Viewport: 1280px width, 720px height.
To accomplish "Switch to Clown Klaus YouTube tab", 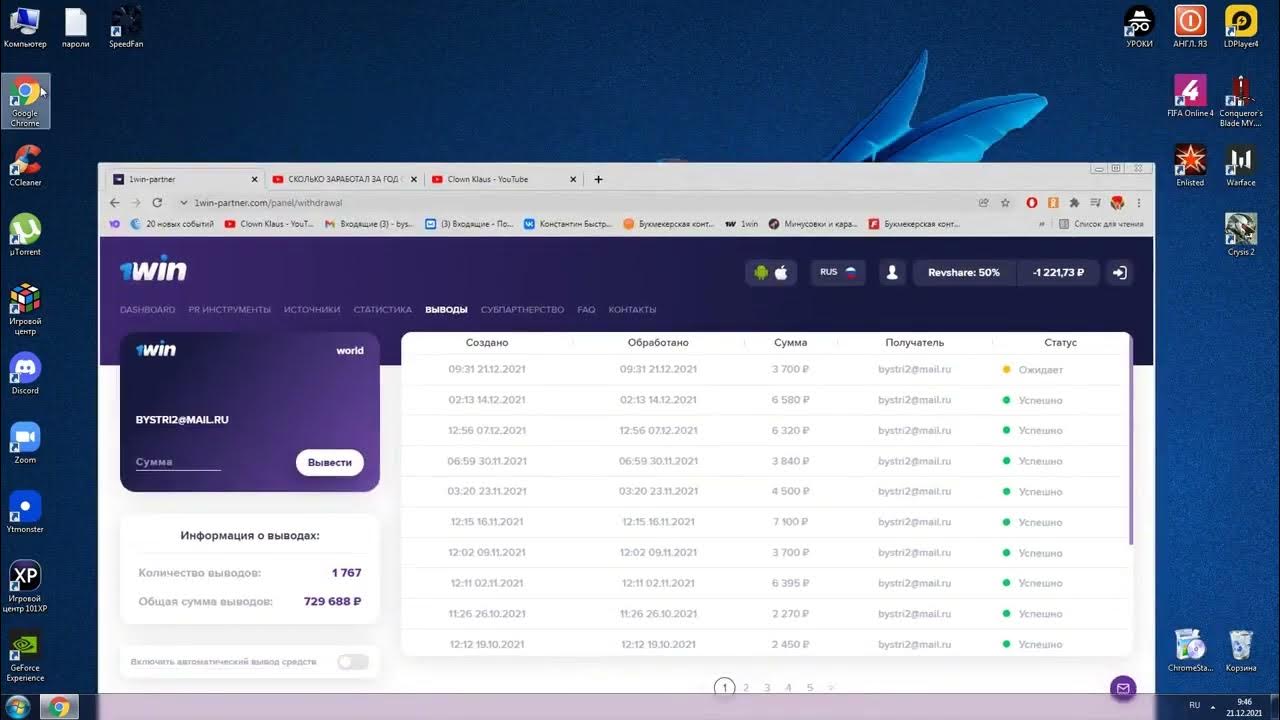I will coord(503,179).
